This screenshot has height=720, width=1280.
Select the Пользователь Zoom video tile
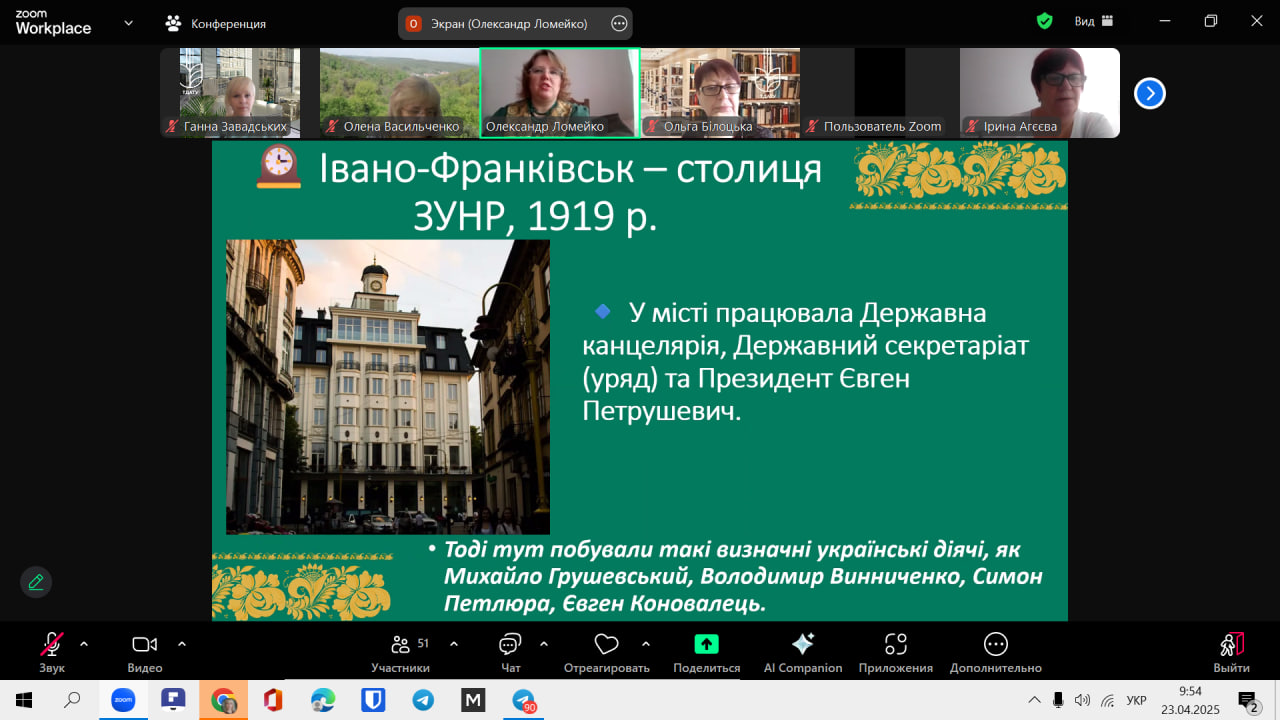[880, 93]
